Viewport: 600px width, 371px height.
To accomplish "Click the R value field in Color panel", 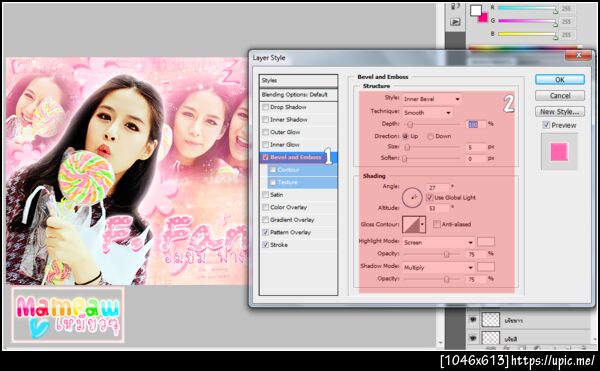I will tap(567, 8).
